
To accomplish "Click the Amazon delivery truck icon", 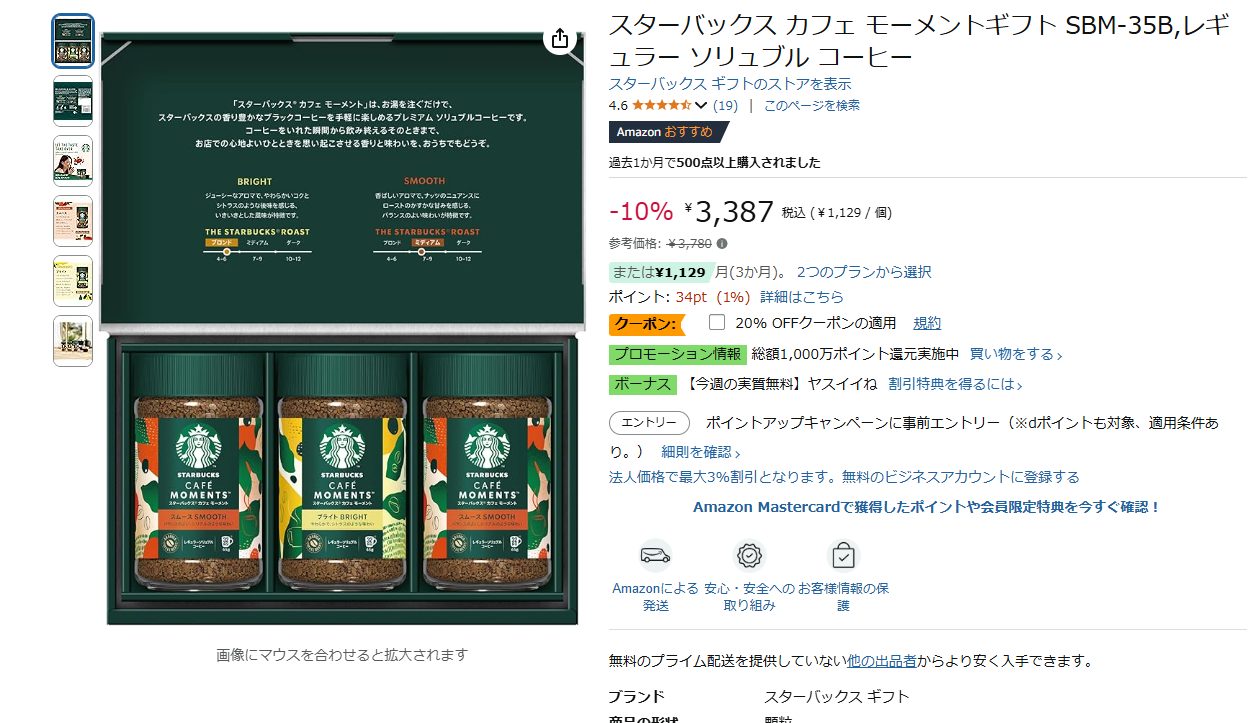I will [655, 555].
